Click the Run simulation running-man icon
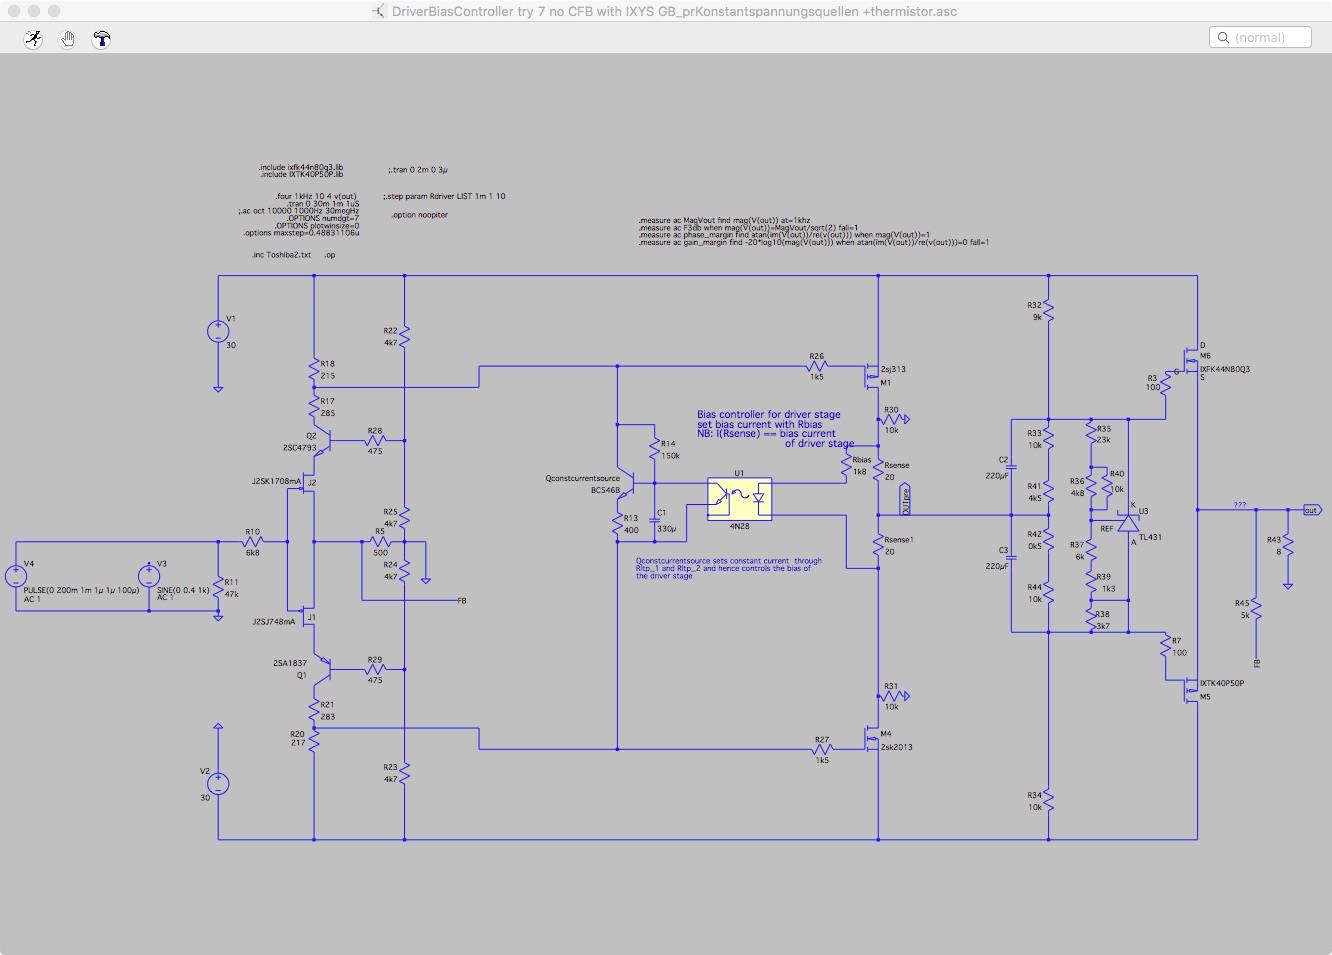Viewport: 1332px width, 955px height. (34, 39)
